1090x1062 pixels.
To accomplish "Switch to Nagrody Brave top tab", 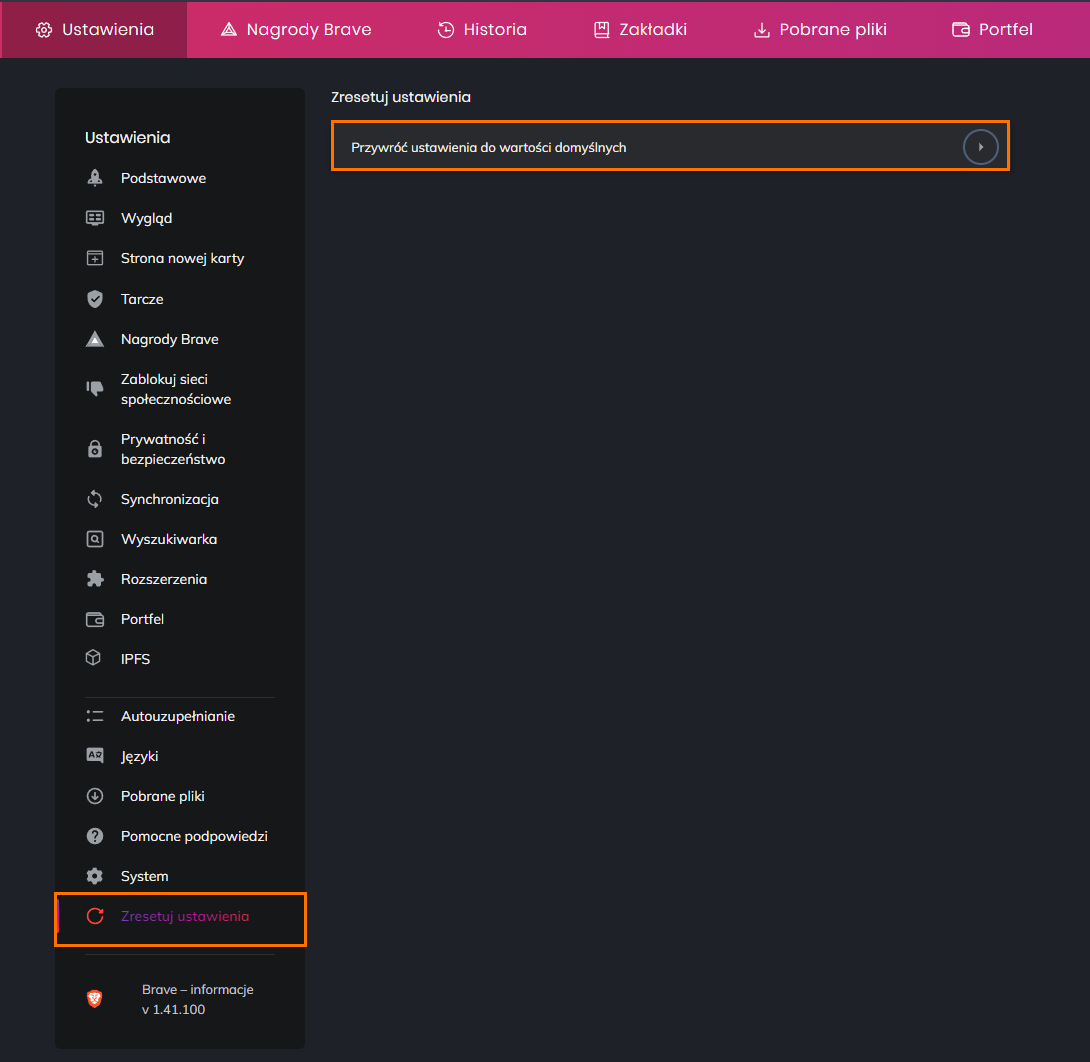I will click(295, 29).
